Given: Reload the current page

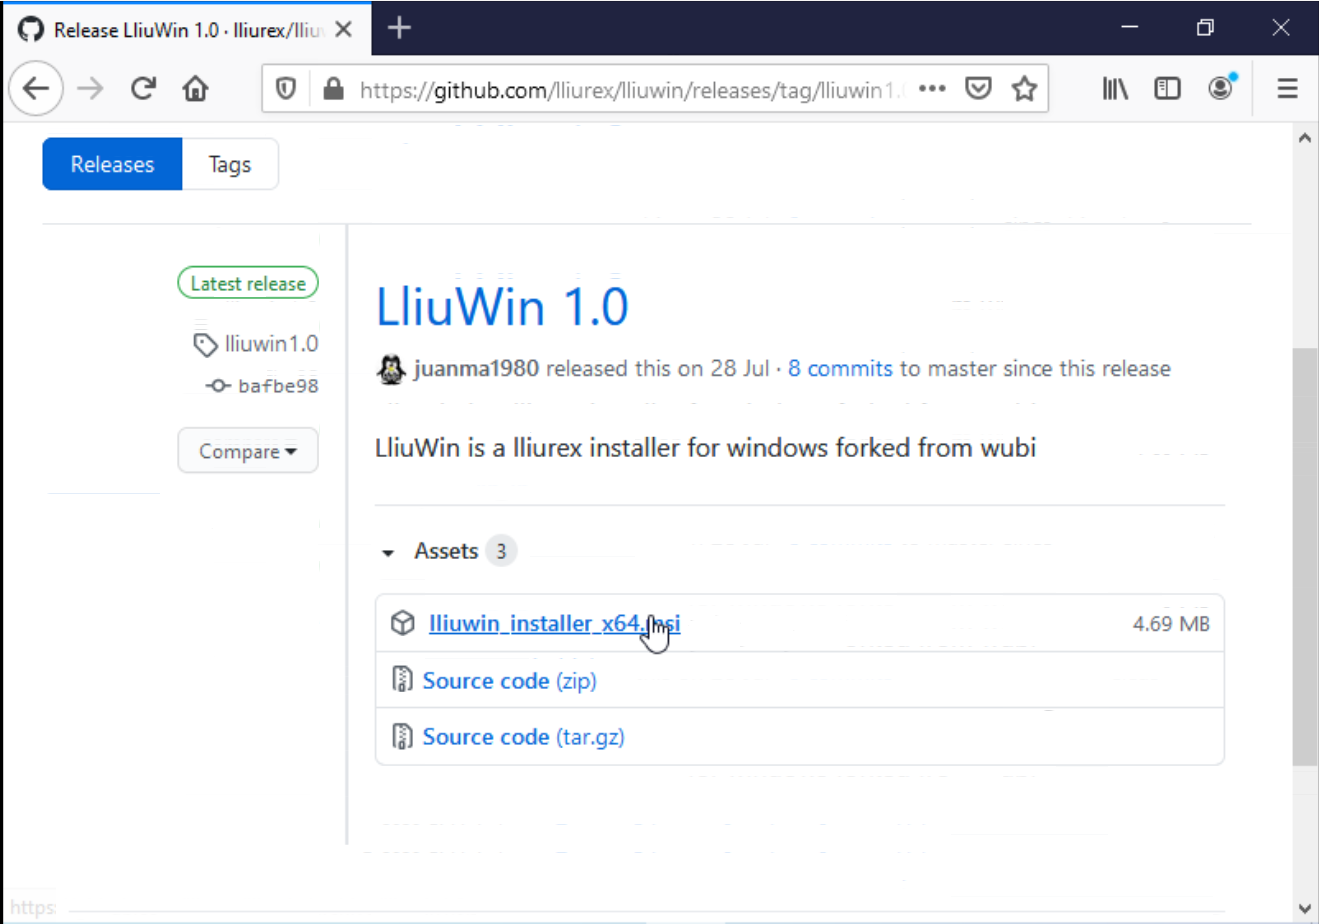Looking at the screenshot, I should pos(143,89).
